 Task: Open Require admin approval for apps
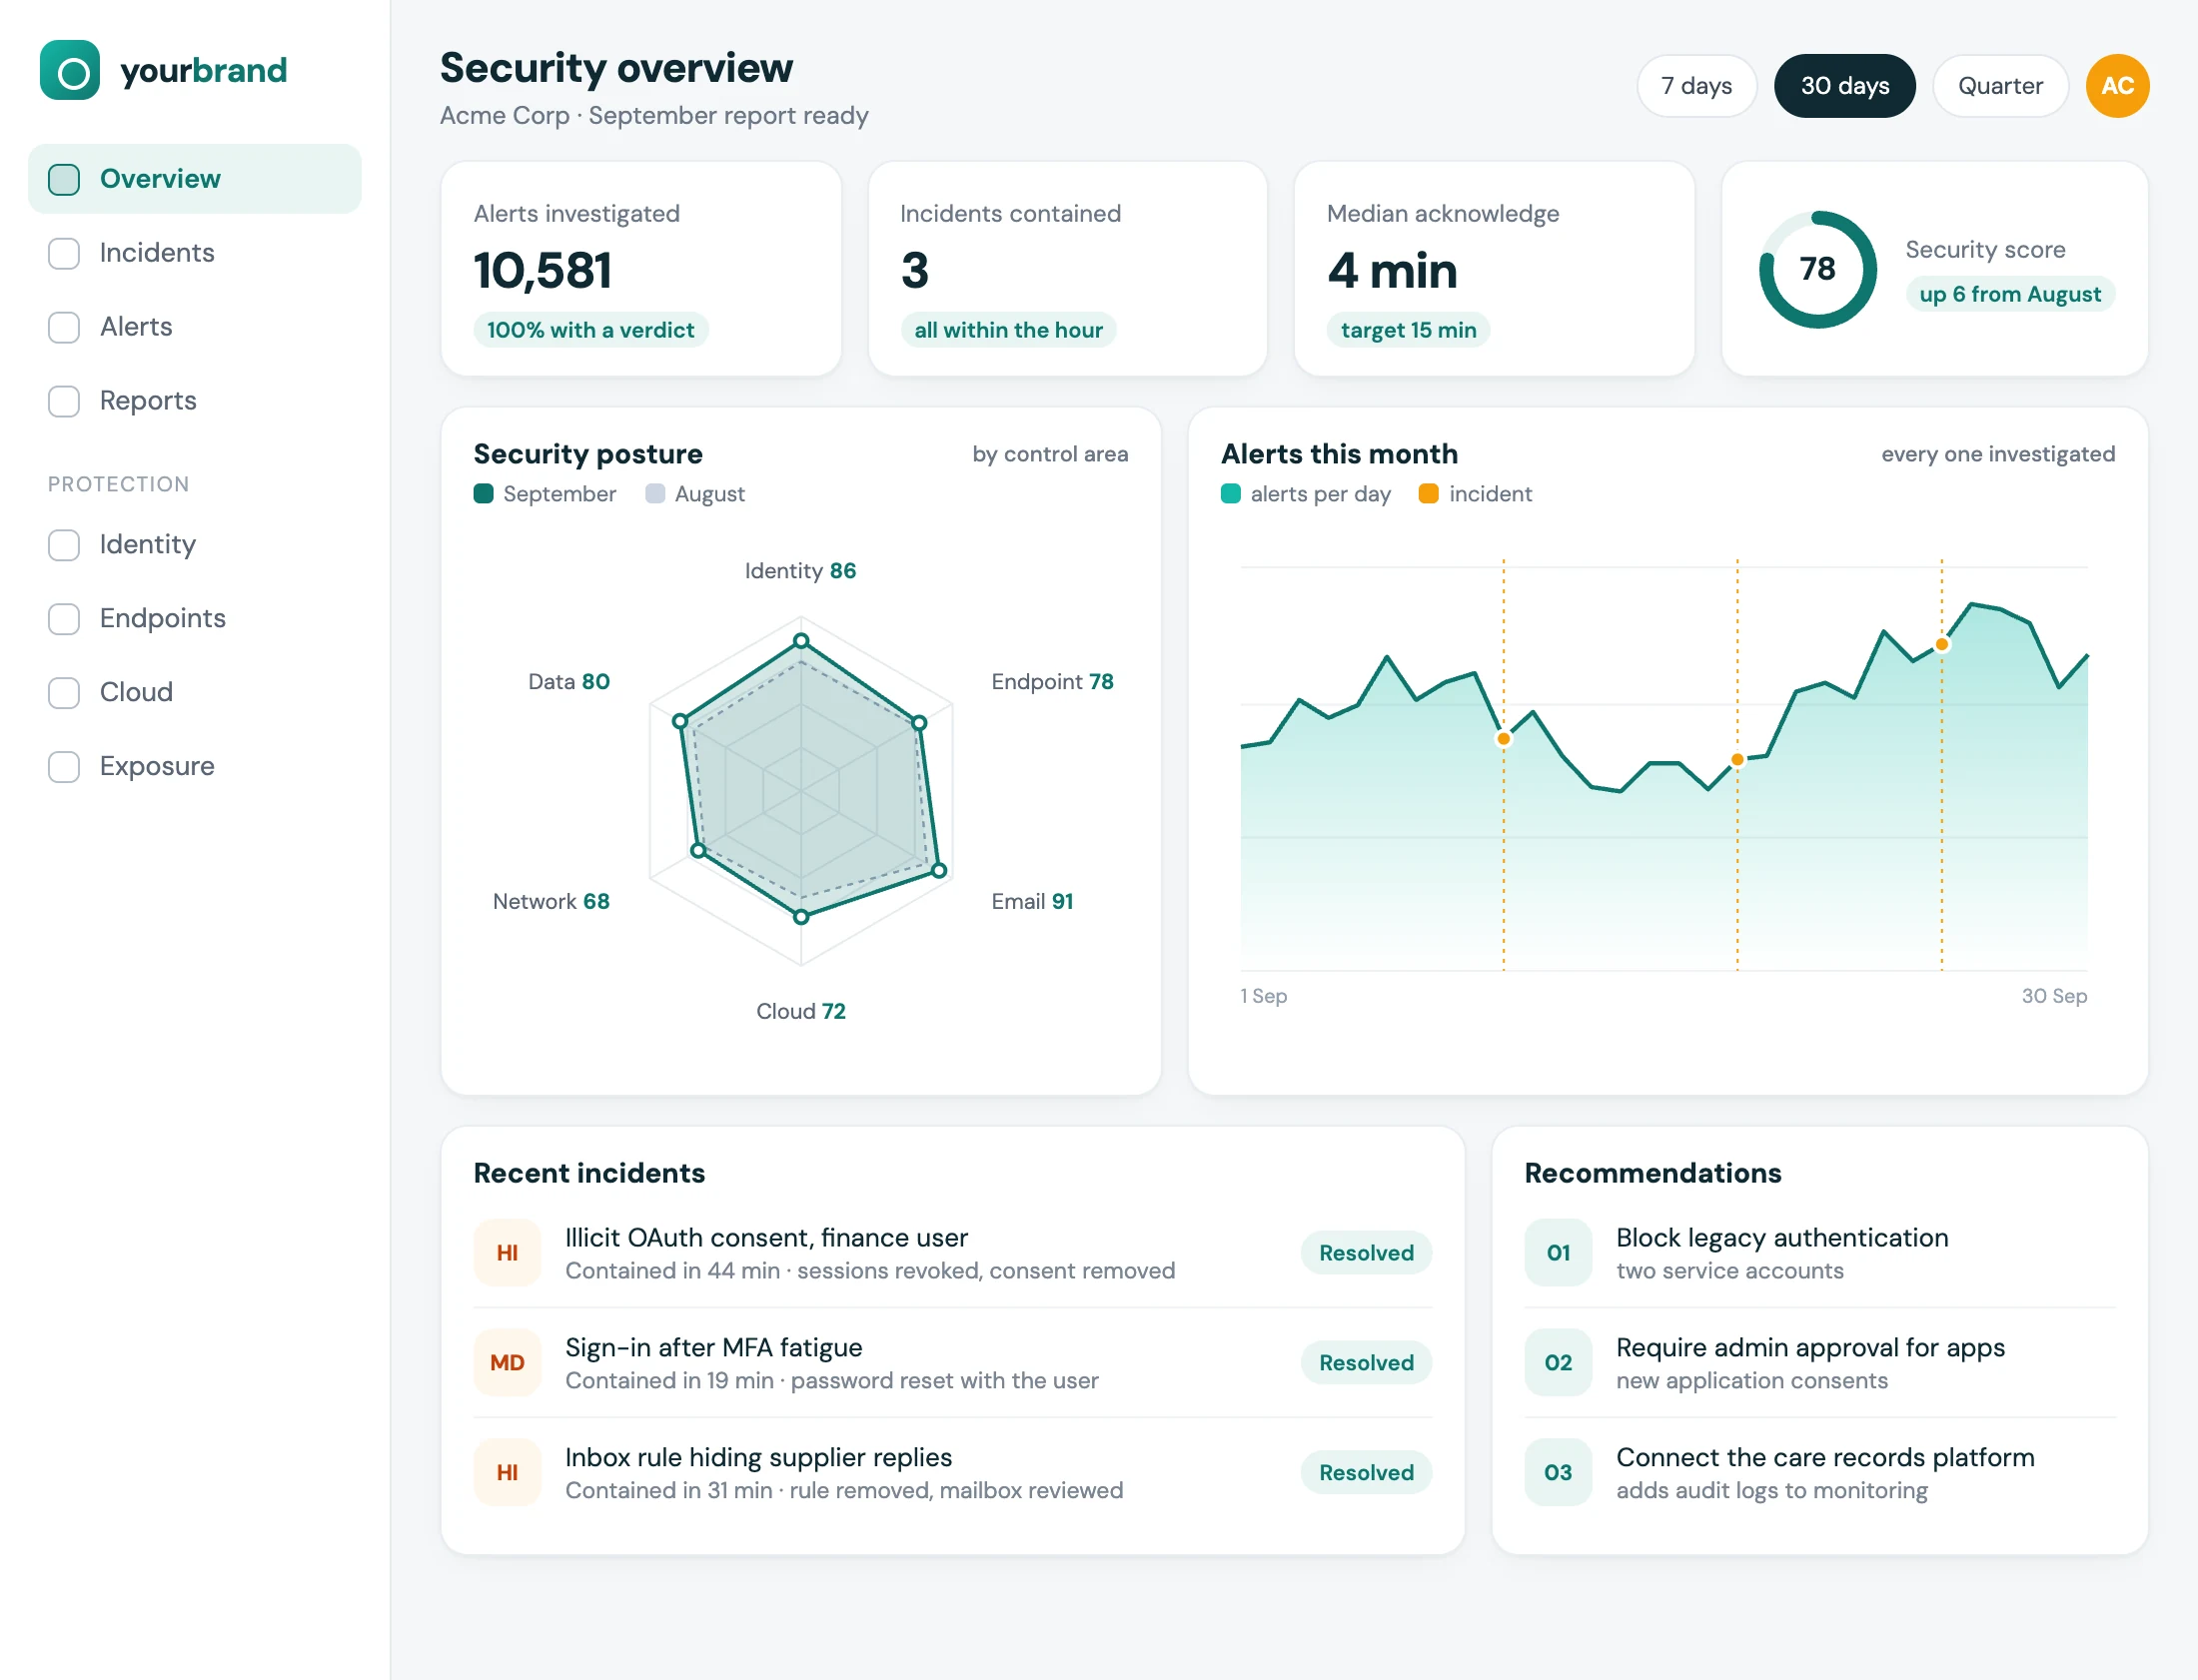pyautogui.click(x=1819, y=1363)
